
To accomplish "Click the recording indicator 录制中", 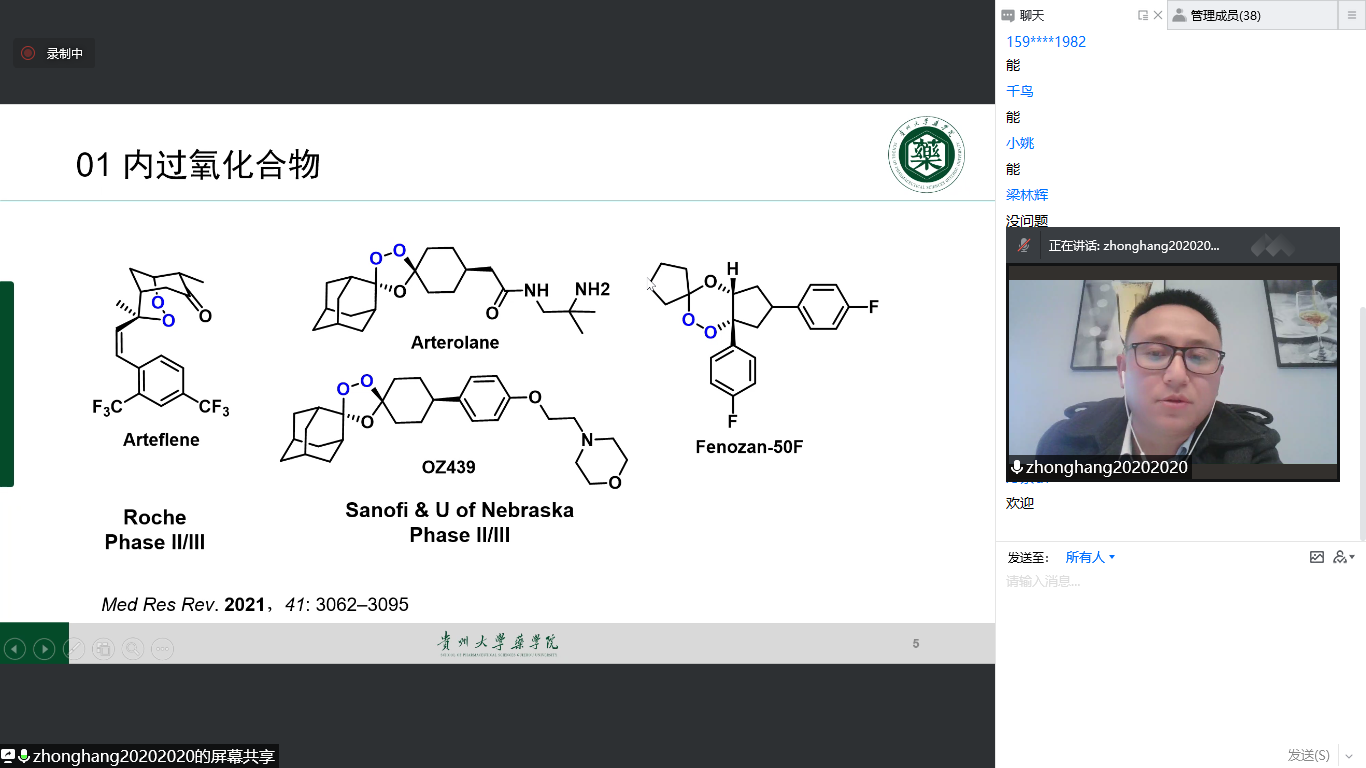I will [54, 54].
